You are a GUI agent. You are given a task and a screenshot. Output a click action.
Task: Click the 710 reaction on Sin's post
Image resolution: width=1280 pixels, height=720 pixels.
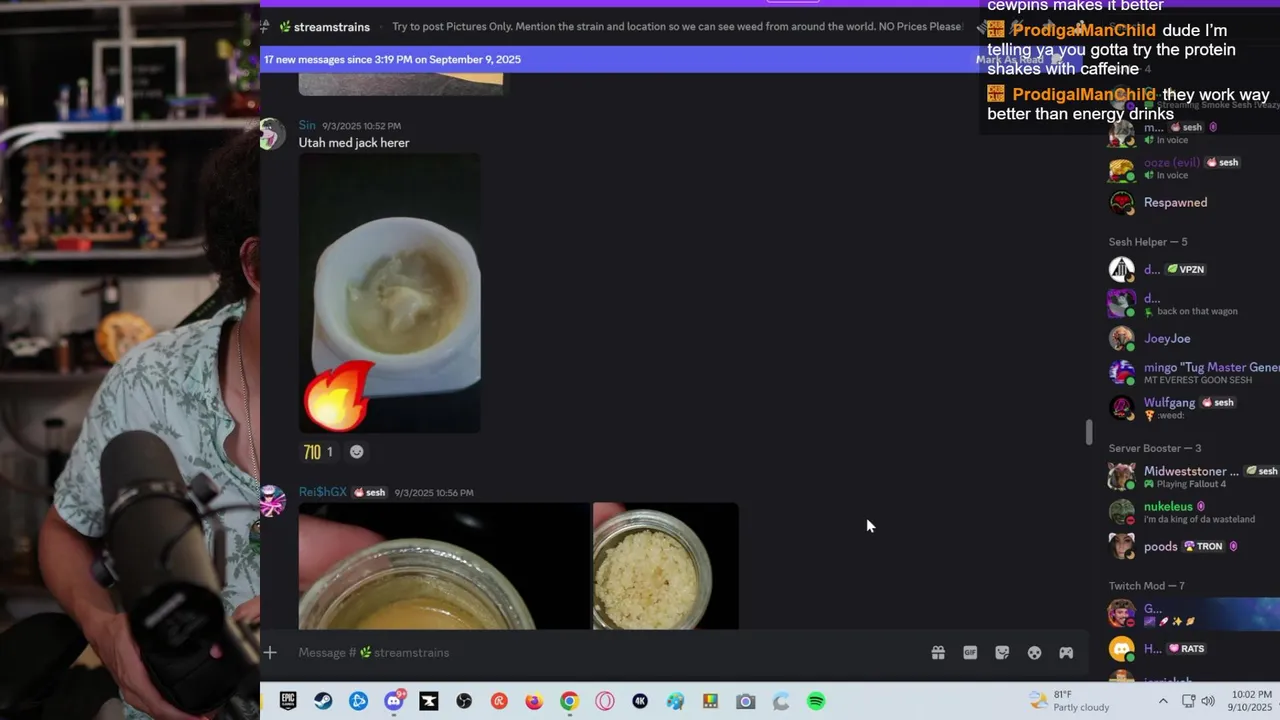coord(318,452)
